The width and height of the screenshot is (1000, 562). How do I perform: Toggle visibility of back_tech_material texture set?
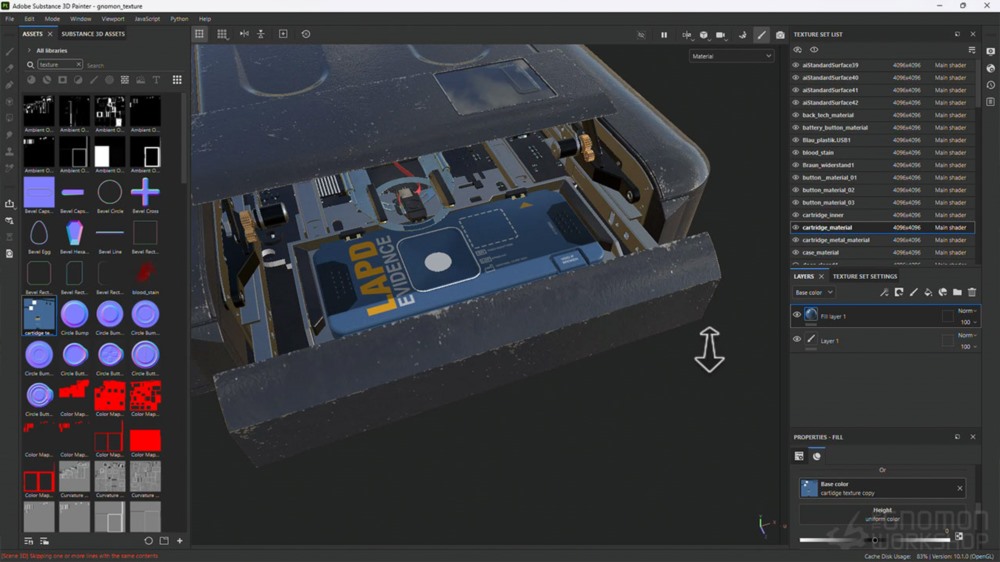point(795,115)
